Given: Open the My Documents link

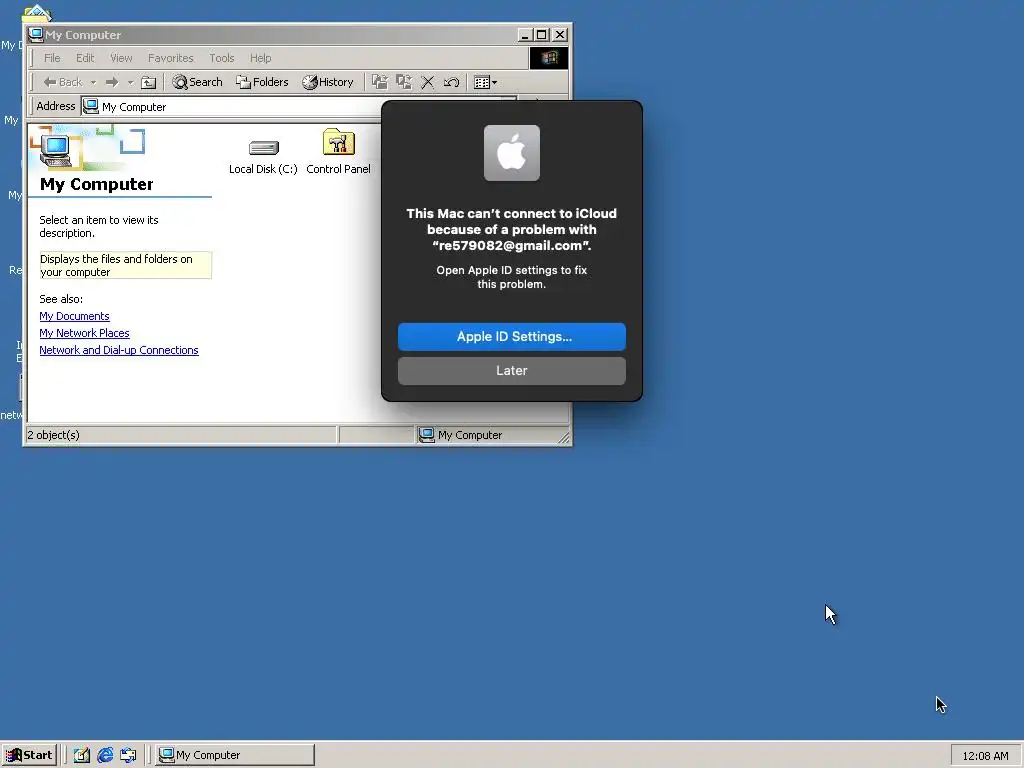Looking at the screenshot, I should point(74,316).
